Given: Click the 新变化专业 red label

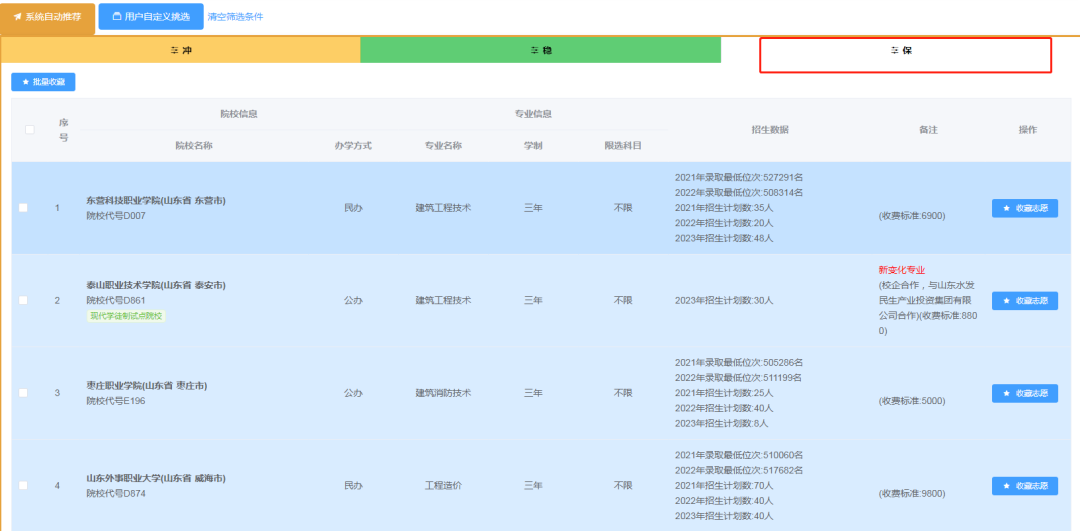Looking at the screenshot, I should tap(901, 270).
